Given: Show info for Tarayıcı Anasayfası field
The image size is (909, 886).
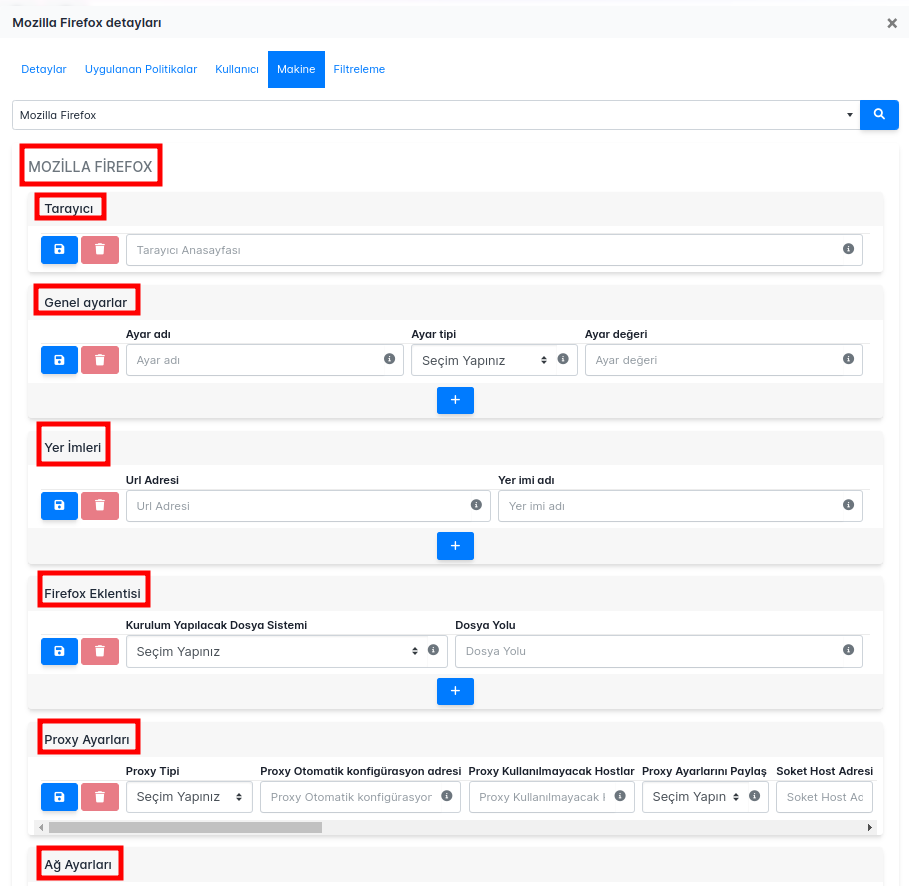Looking at the screenshot, I should (848, 249).
